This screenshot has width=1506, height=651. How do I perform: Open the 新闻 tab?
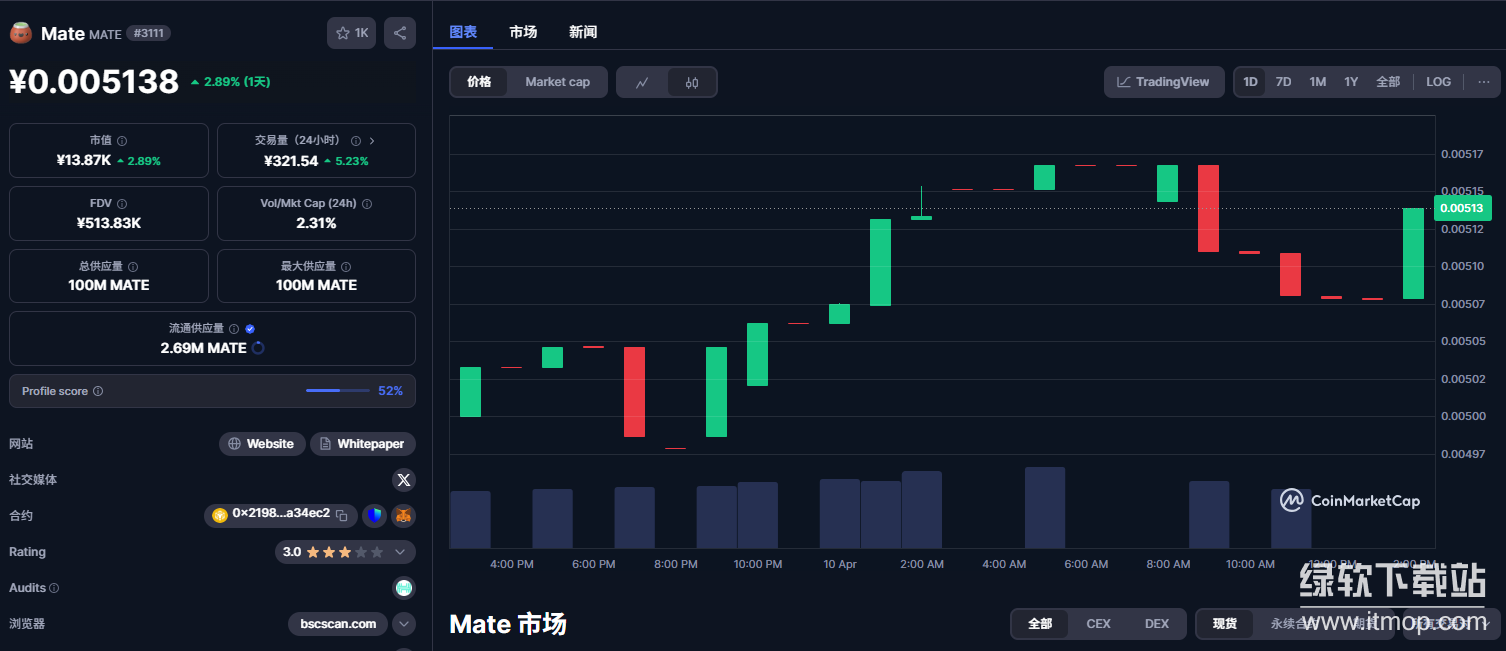click(583, 32)
